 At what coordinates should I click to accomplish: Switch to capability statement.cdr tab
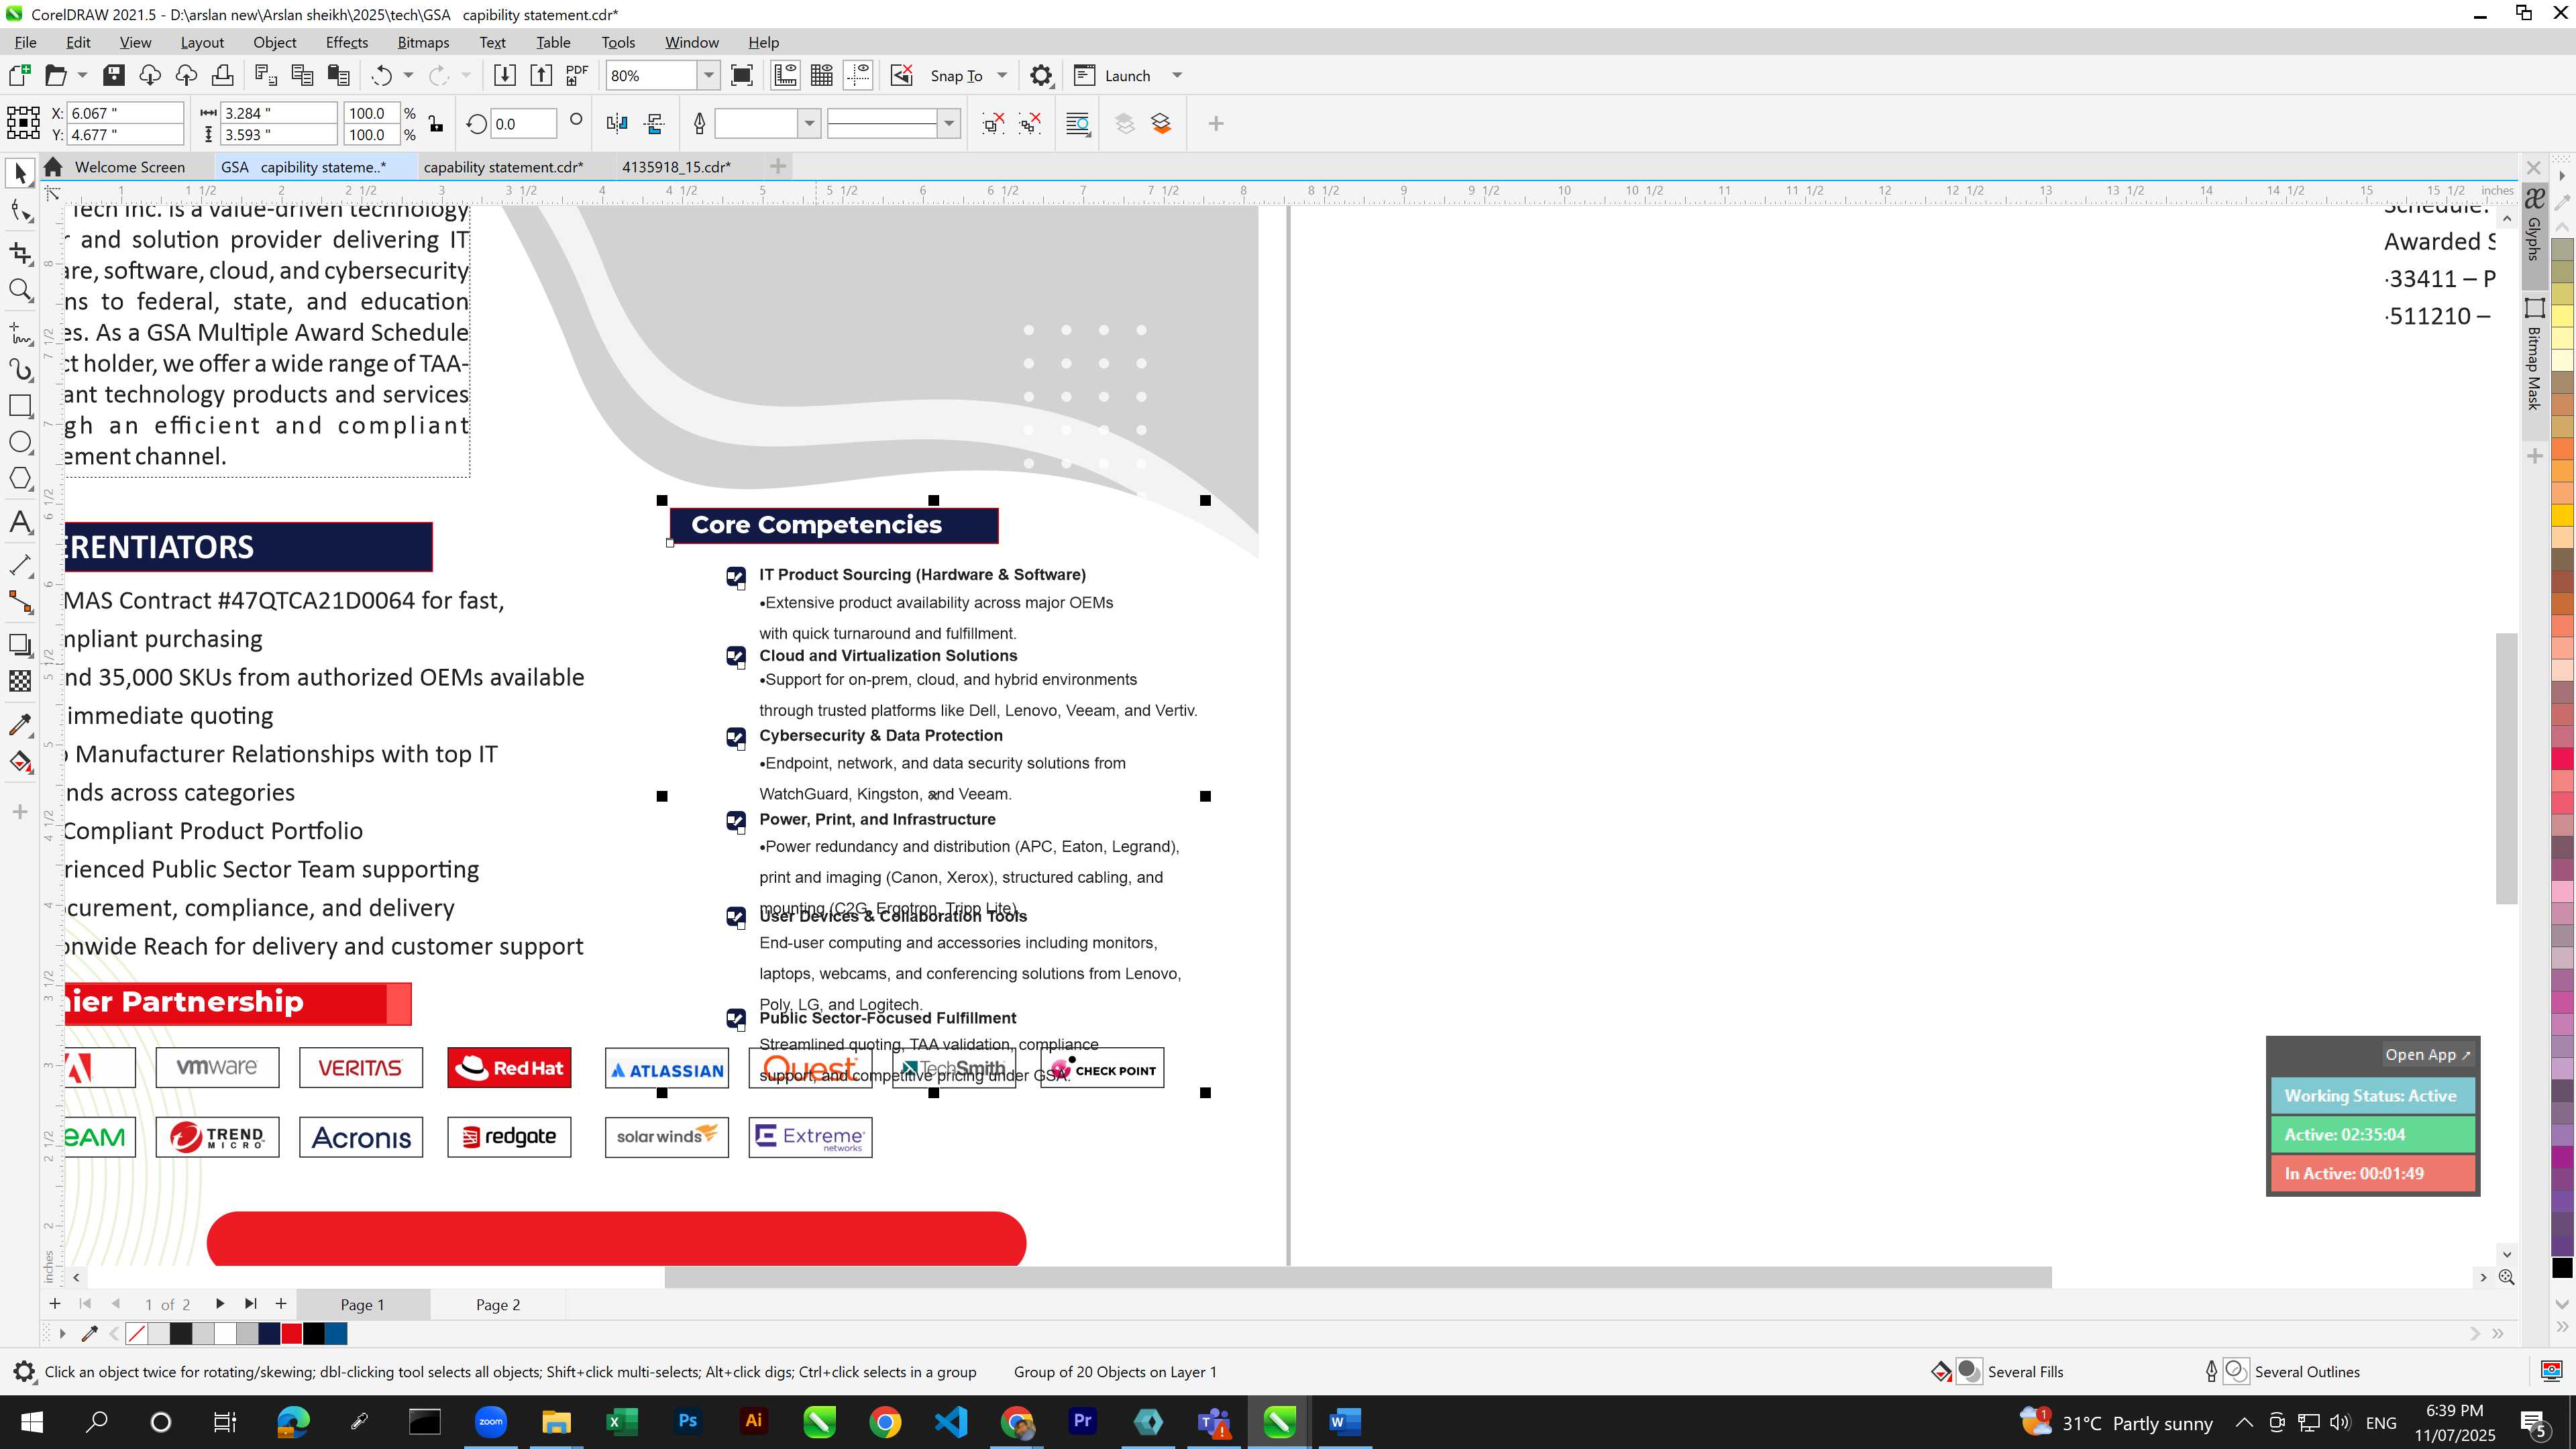coord(503,167)
